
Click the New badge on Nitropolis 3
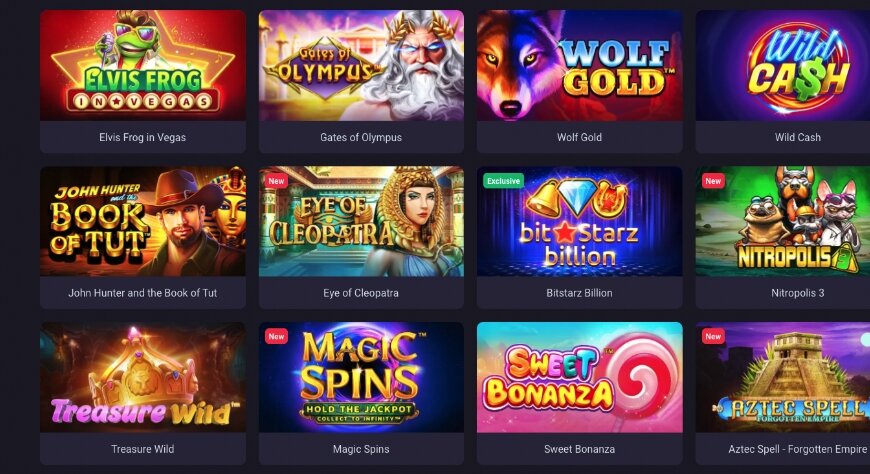pyautogui.click(x=714, y=181)
